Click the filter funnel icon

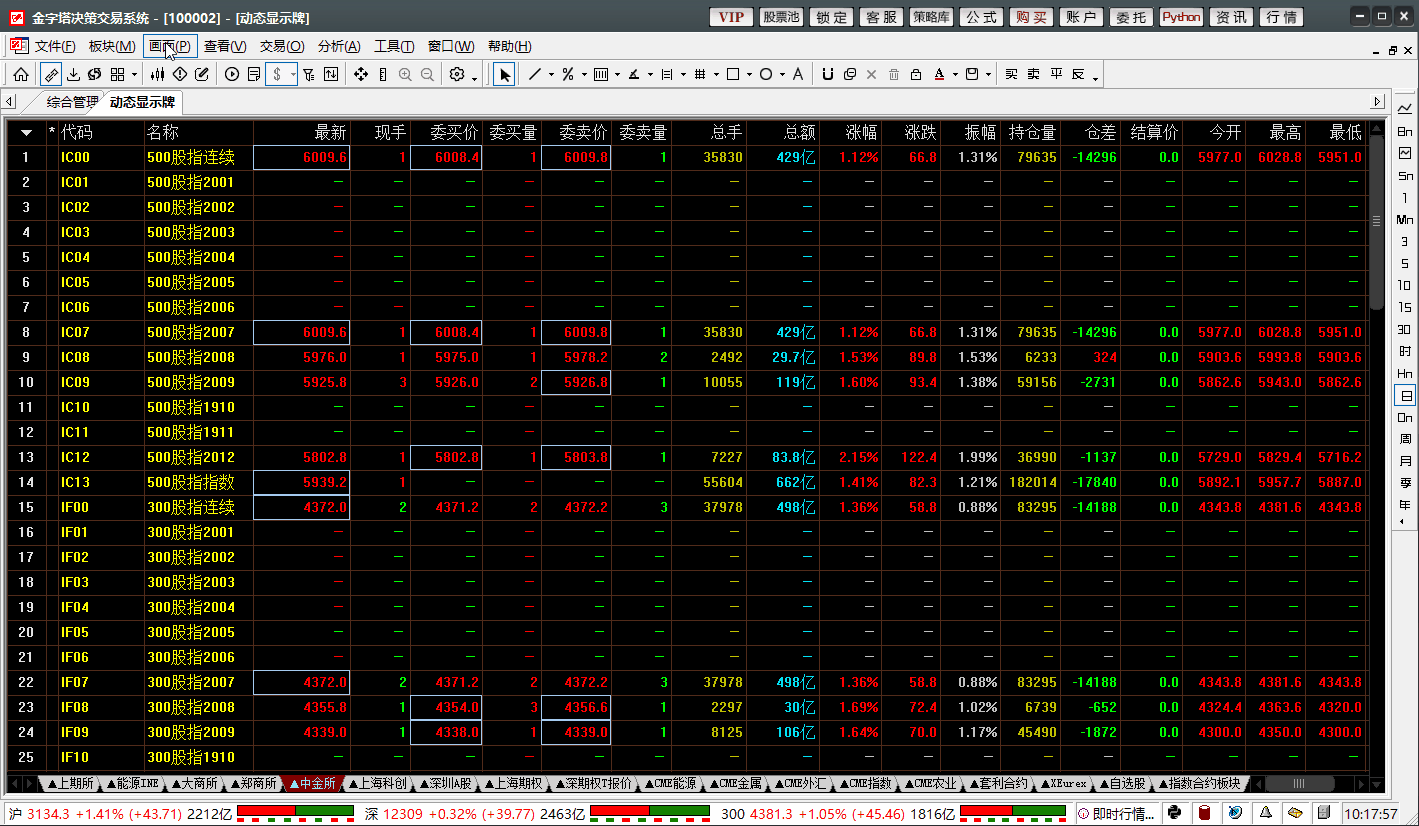point(308,74)
